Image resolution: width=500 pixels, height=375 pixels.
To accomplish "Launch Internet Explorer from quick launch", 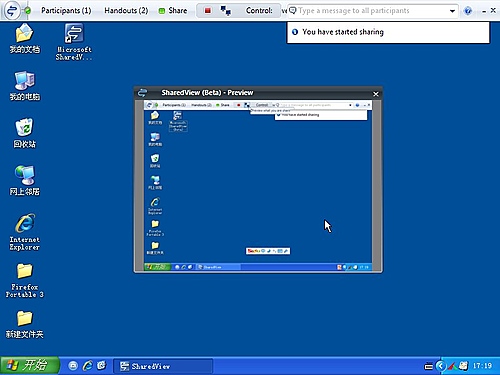I will pyautogui.click(x=88, y=366).
